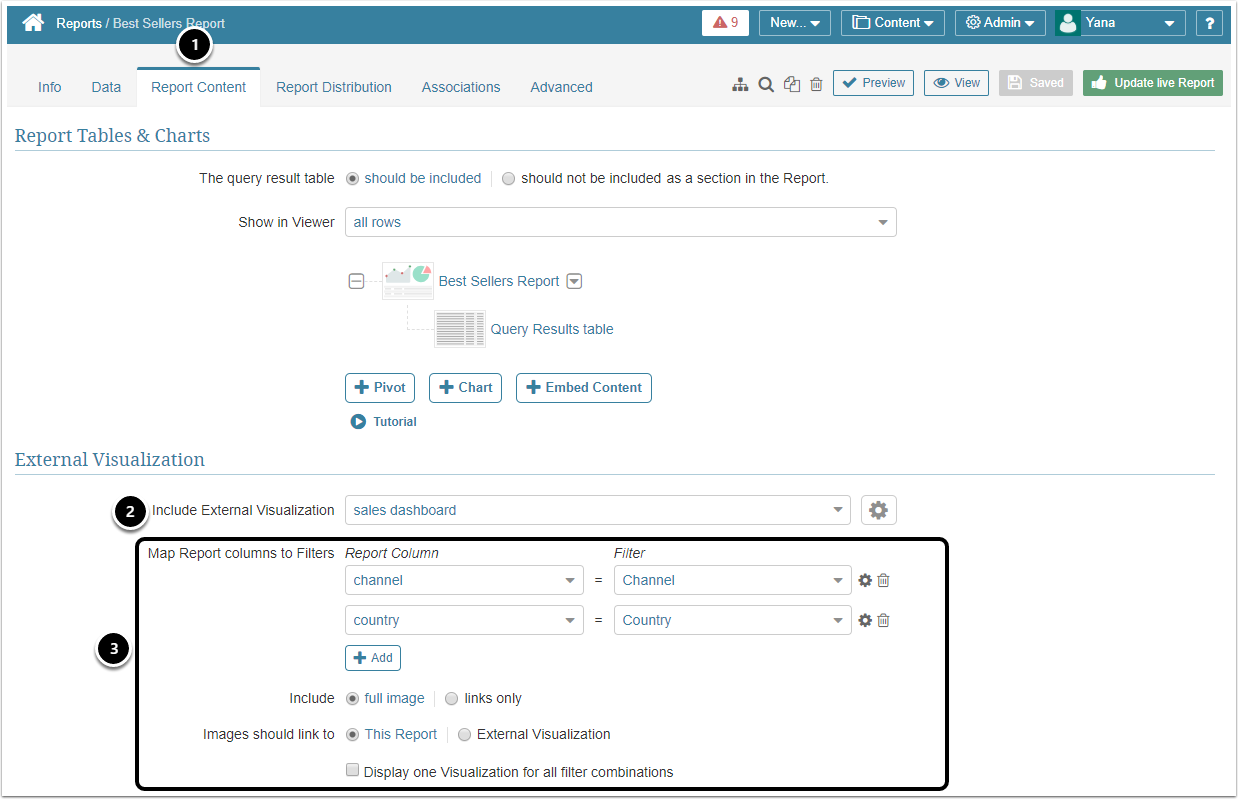
Task: Click the duplicate report icon
Action: tap(792, 85)
